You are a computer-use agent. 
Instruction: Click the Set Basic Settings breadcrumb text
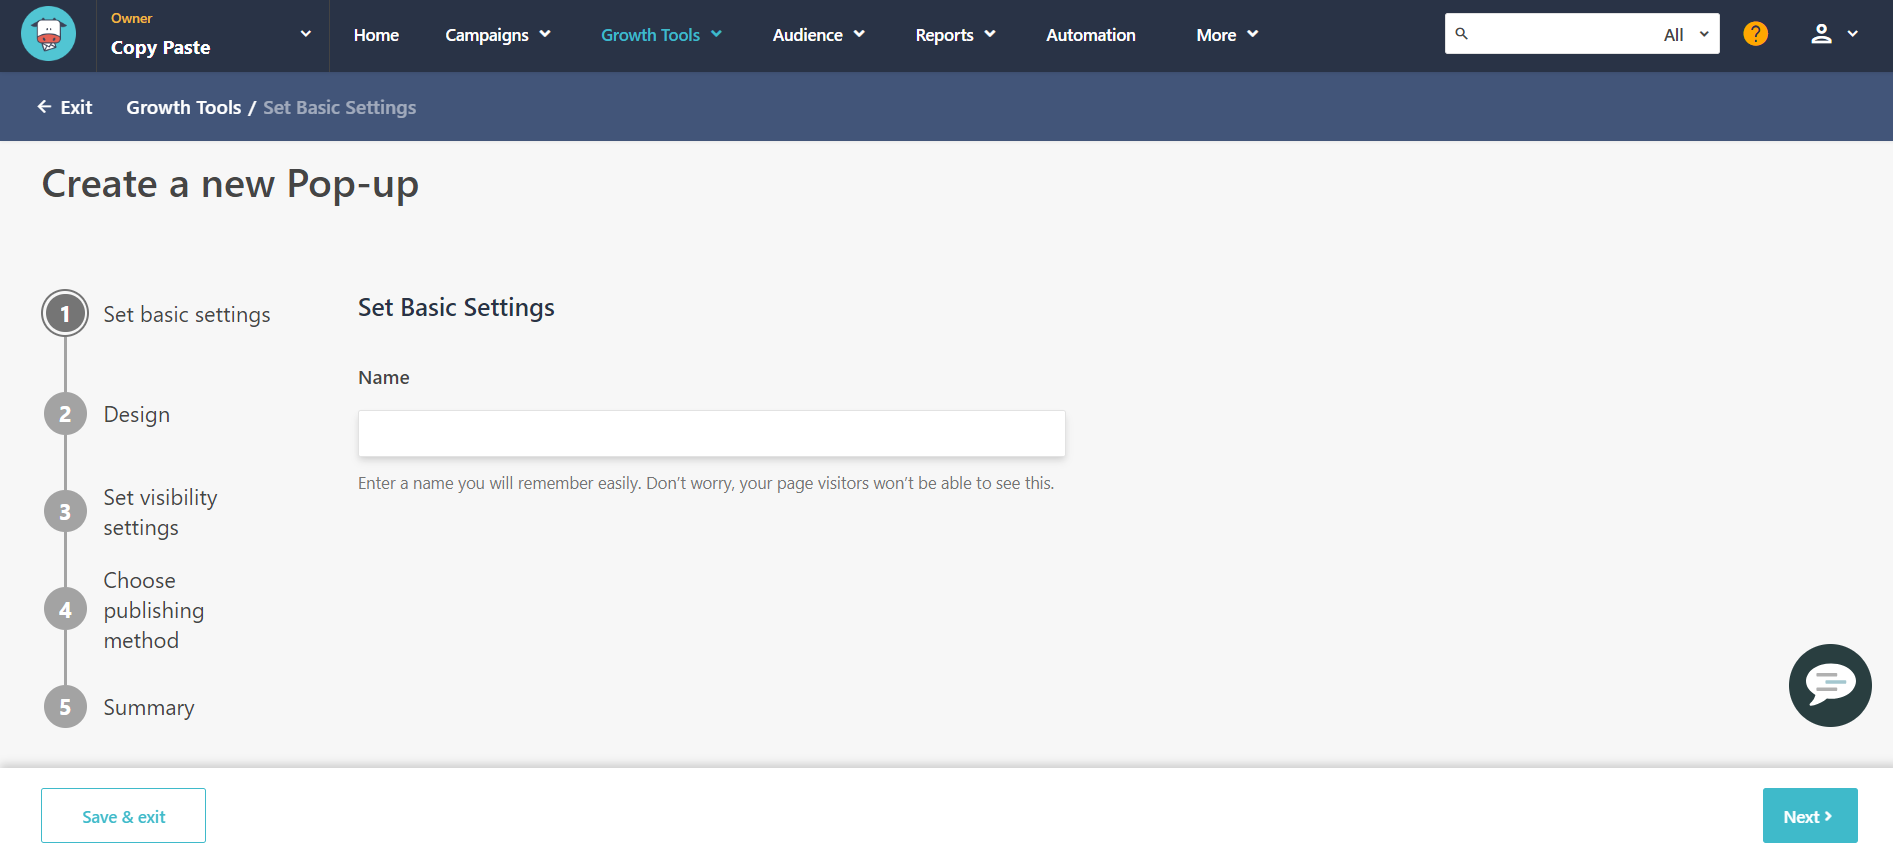click(x=339, y=107)
